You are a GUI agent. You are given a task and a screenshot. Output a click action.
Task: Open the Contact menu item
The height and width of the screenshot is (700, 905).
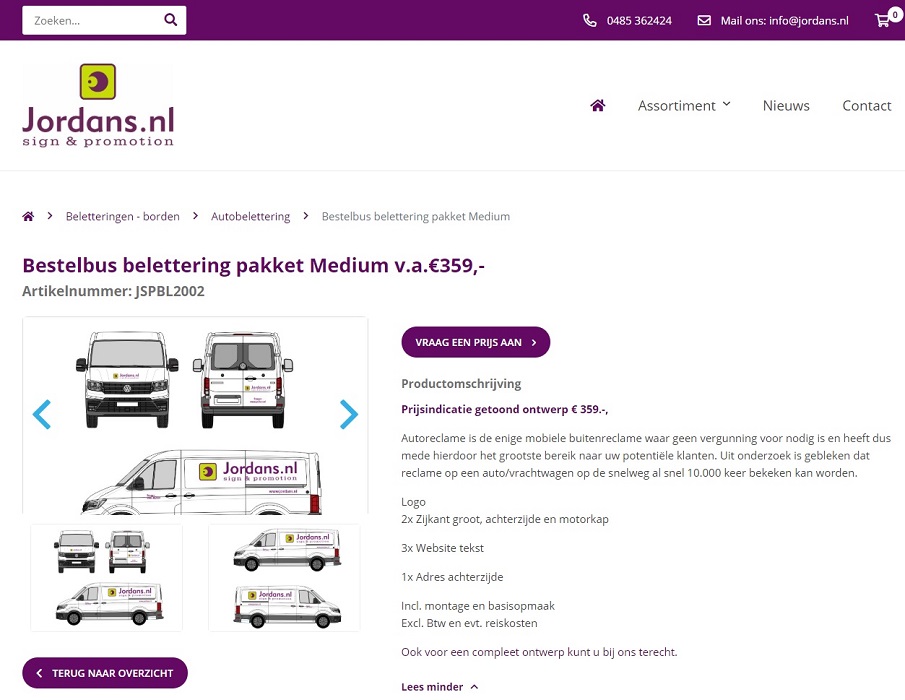click(866, 105)
